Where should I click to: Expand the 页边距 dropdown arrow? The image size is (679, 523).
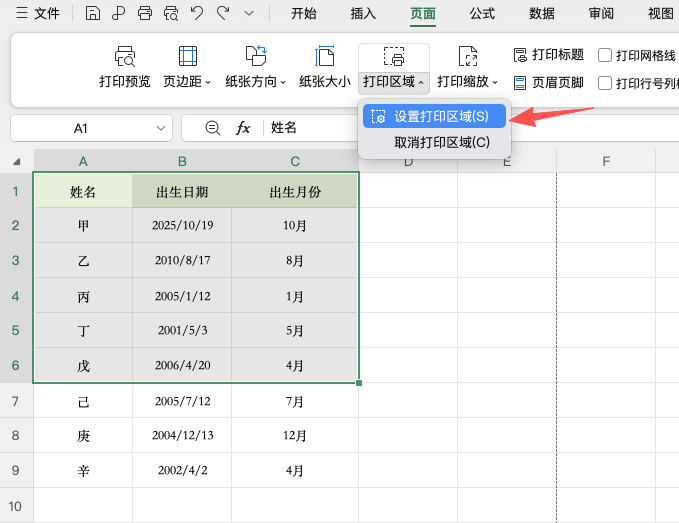click(208, 82)
